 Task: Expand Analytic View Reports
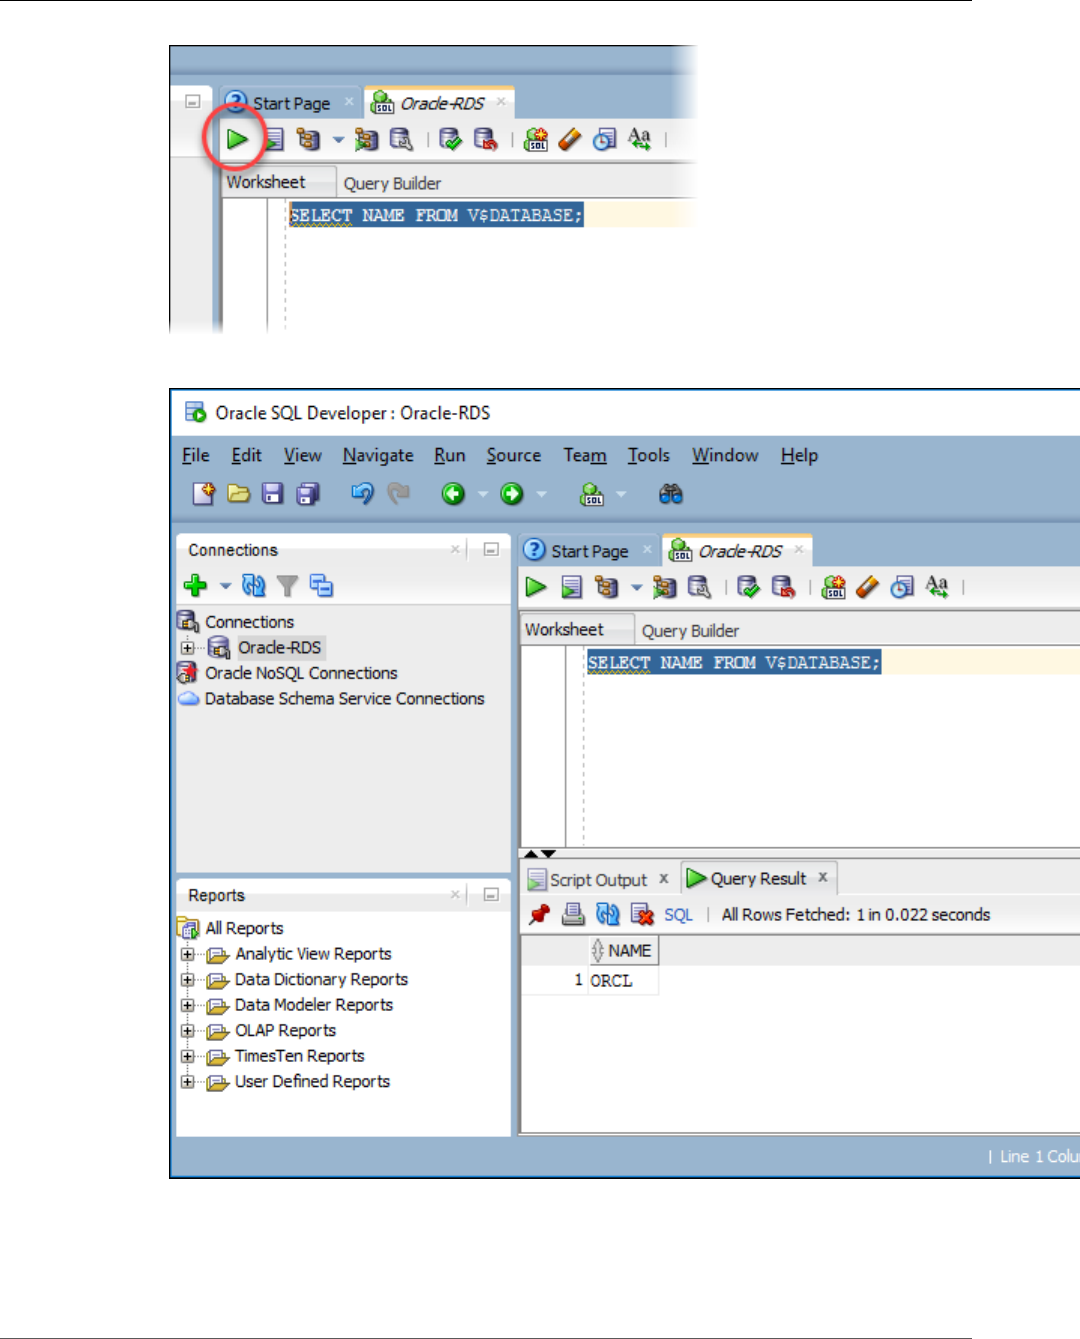point(187,954)
